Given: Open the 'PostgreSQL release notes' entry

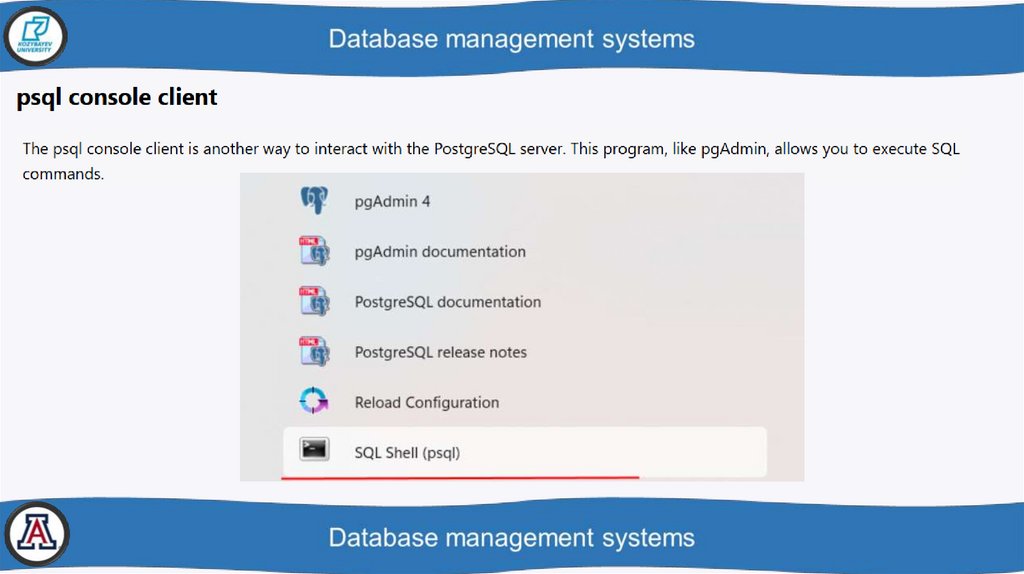Looking at the screenshot, I should 440,352.
